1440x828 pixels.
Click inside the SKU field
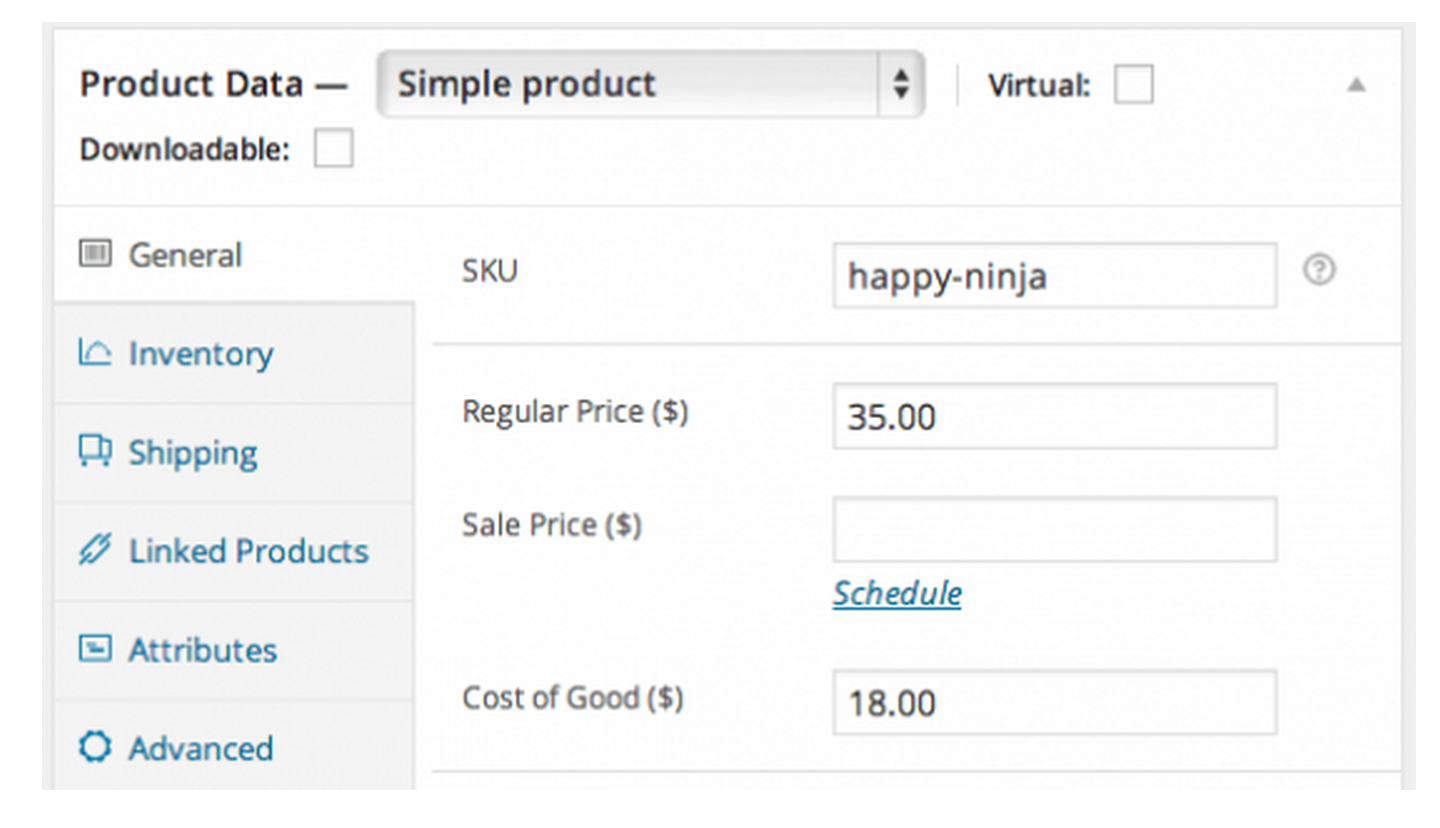click(x=1053, y=275)
